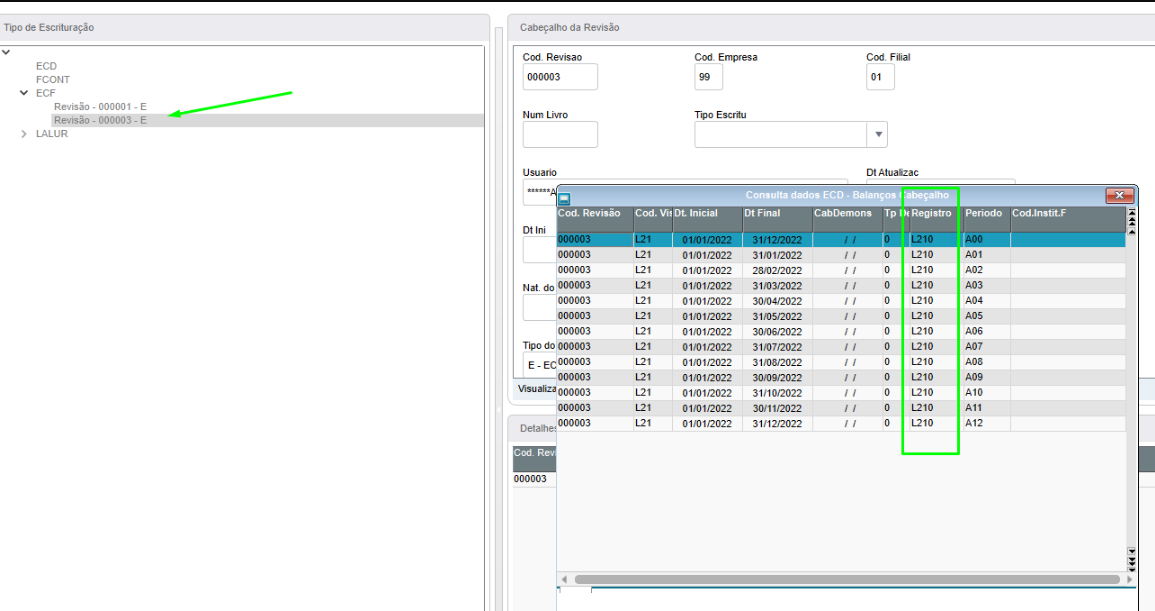Viewport: 1155px width, 611px height.
Task: Collapse the root tree chevron
Action: click(x=6, y=52)
